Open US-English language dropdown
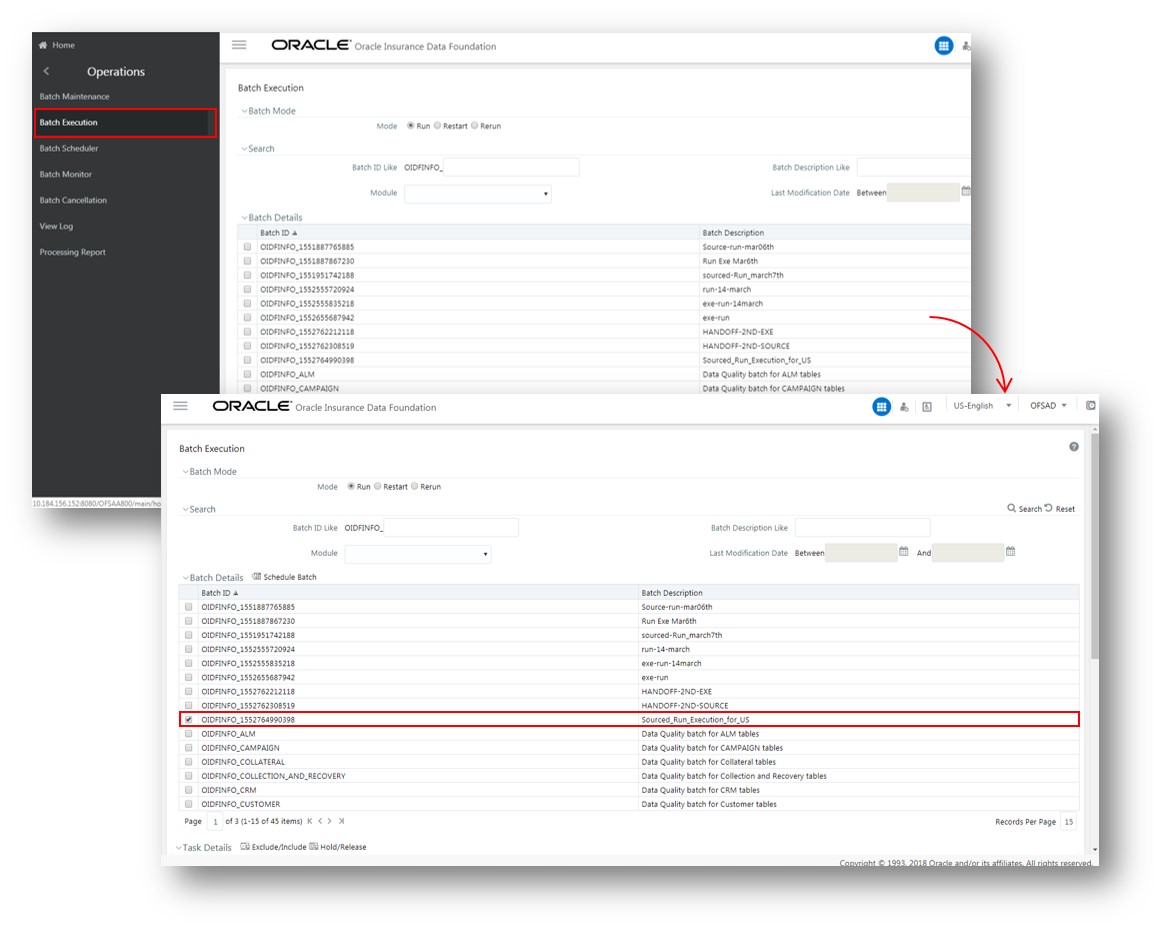This screenshot has height=931, width=1164. pyautogui.click(x=982, y=405)
